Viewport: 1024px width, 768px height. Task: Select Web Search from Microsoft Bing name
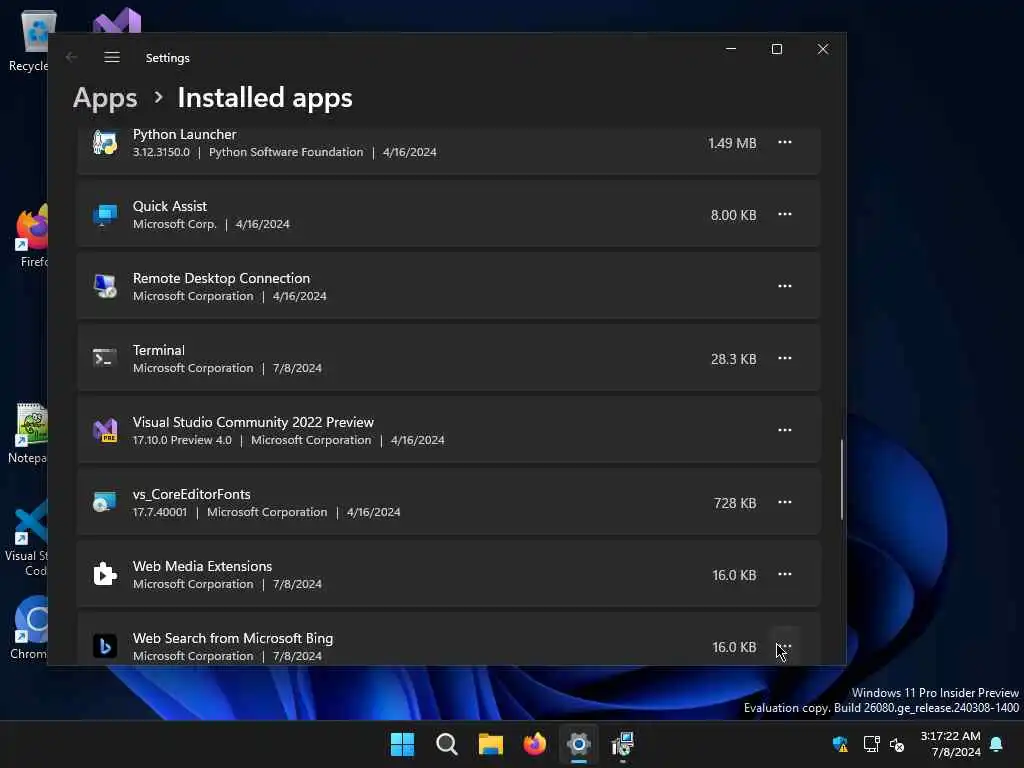coord(233,638)
